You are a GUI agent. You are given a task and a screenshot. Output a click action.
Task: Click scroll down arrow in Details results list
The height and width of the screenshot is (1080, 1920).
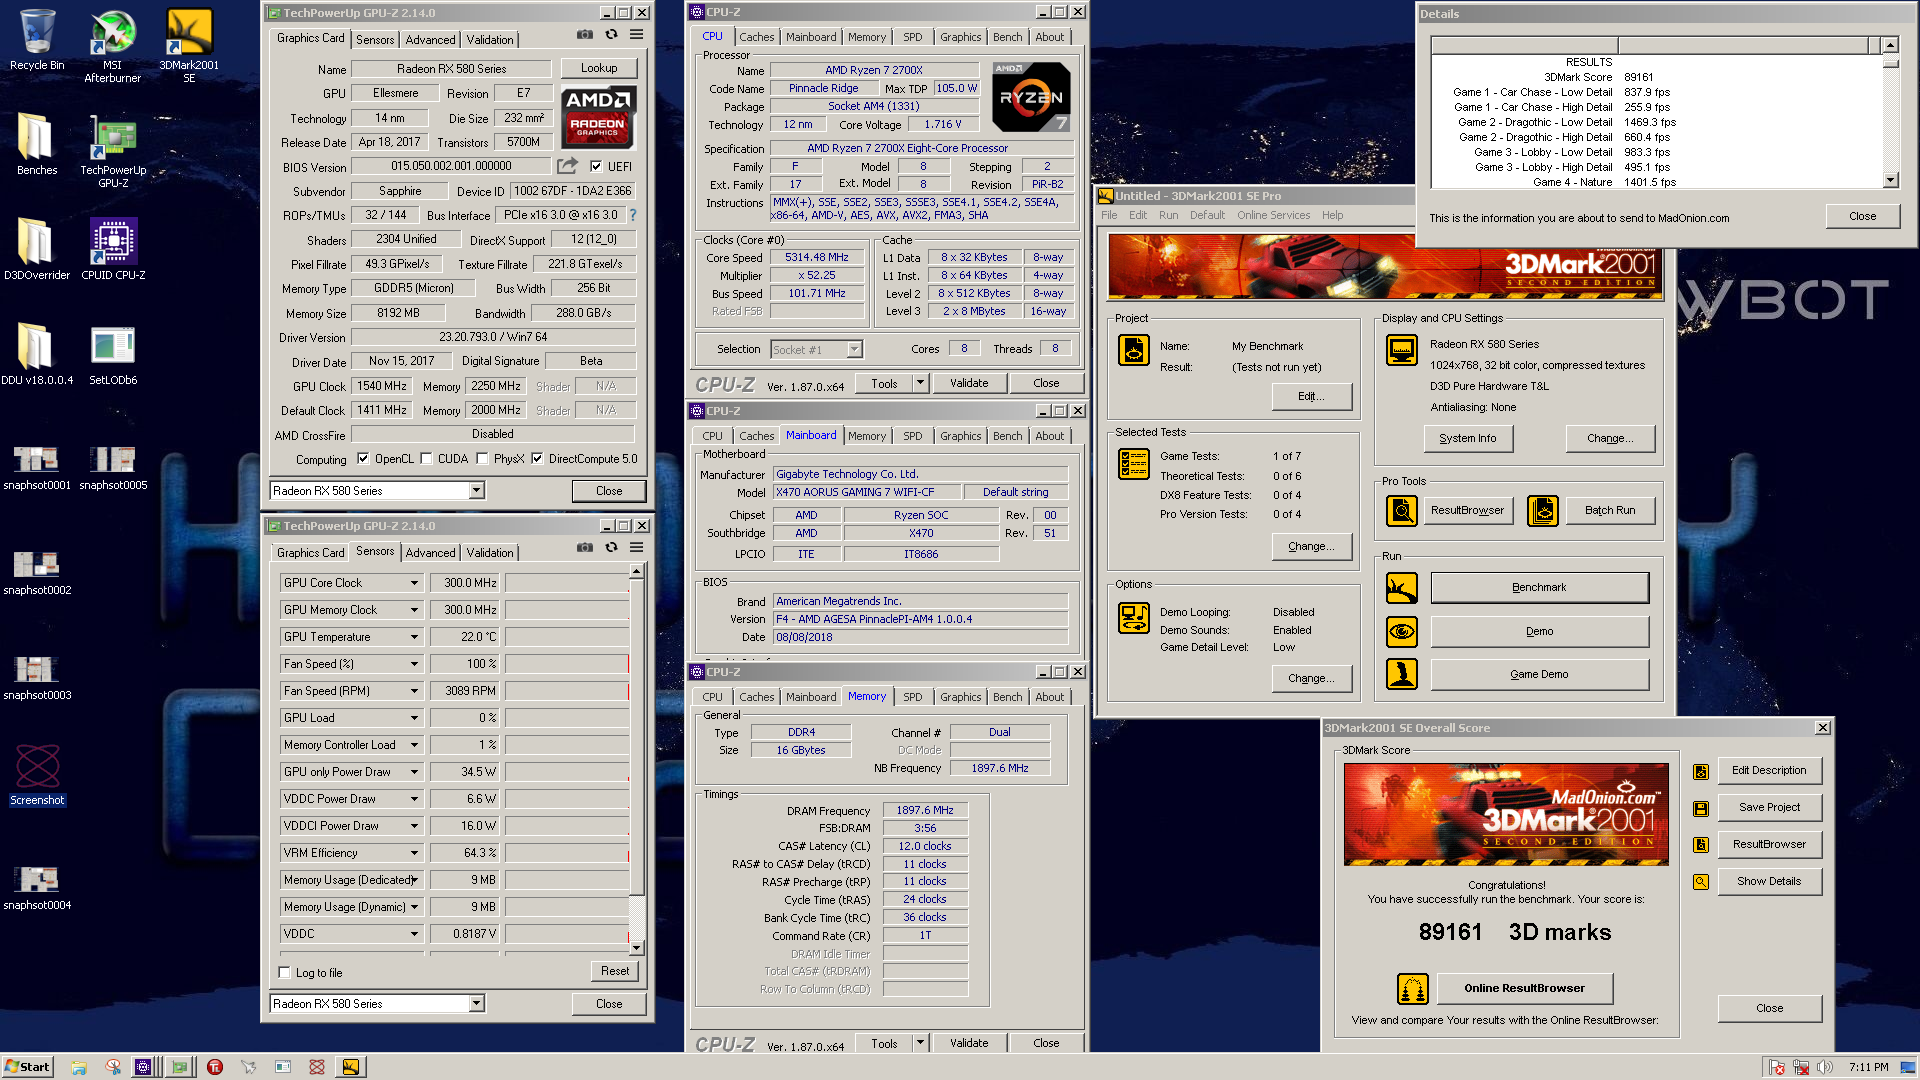tap(1890, 181)
